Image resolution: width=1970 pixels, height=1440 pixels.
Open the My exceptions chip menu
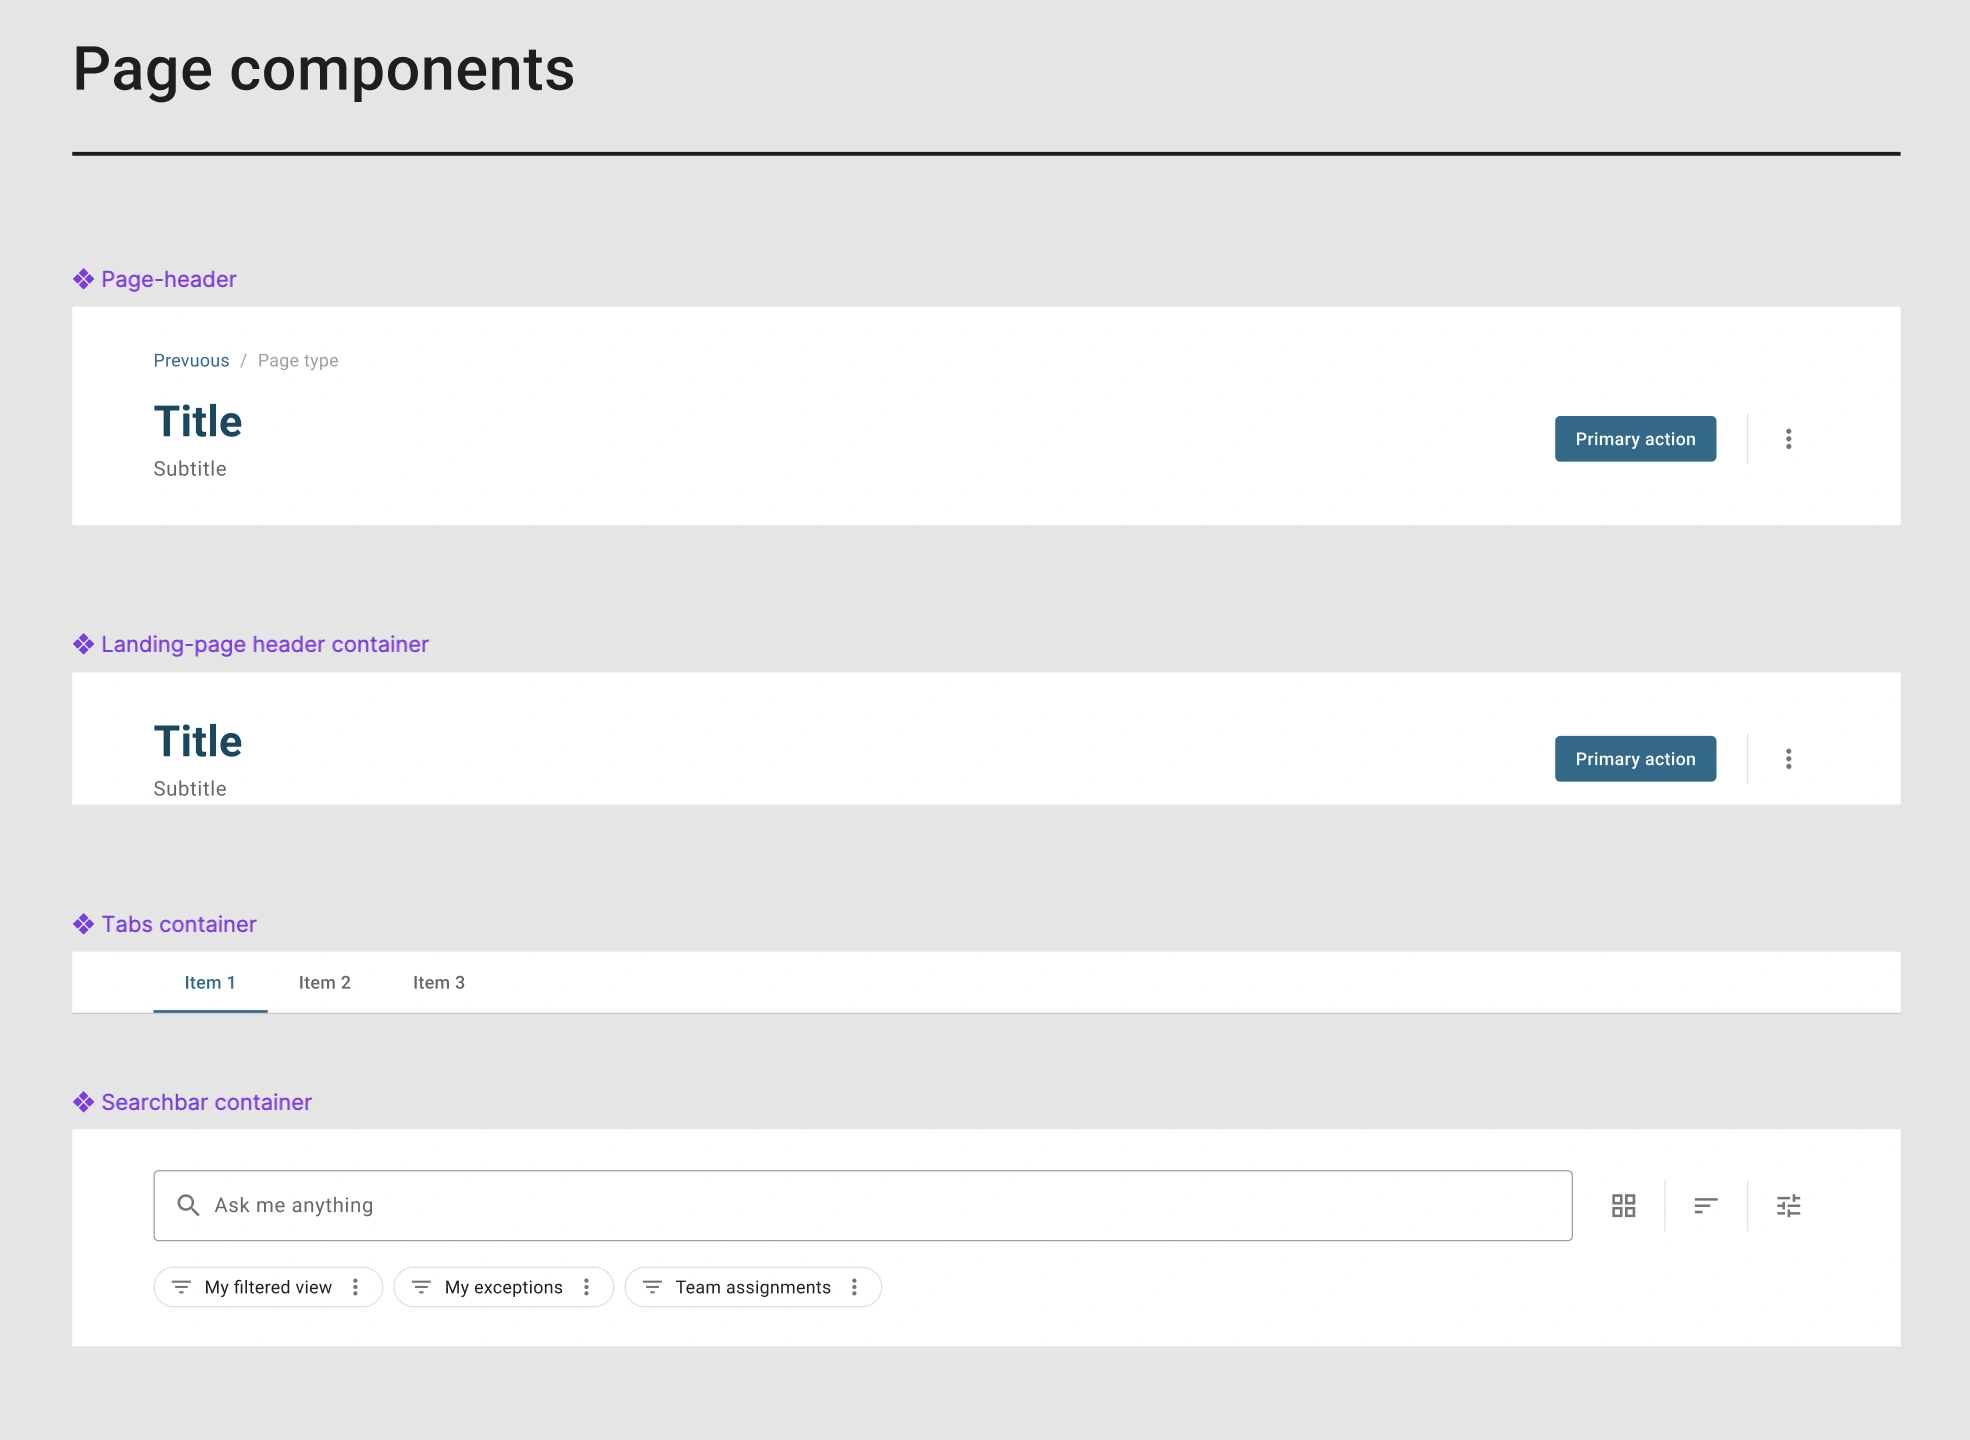coord(586,1287)
